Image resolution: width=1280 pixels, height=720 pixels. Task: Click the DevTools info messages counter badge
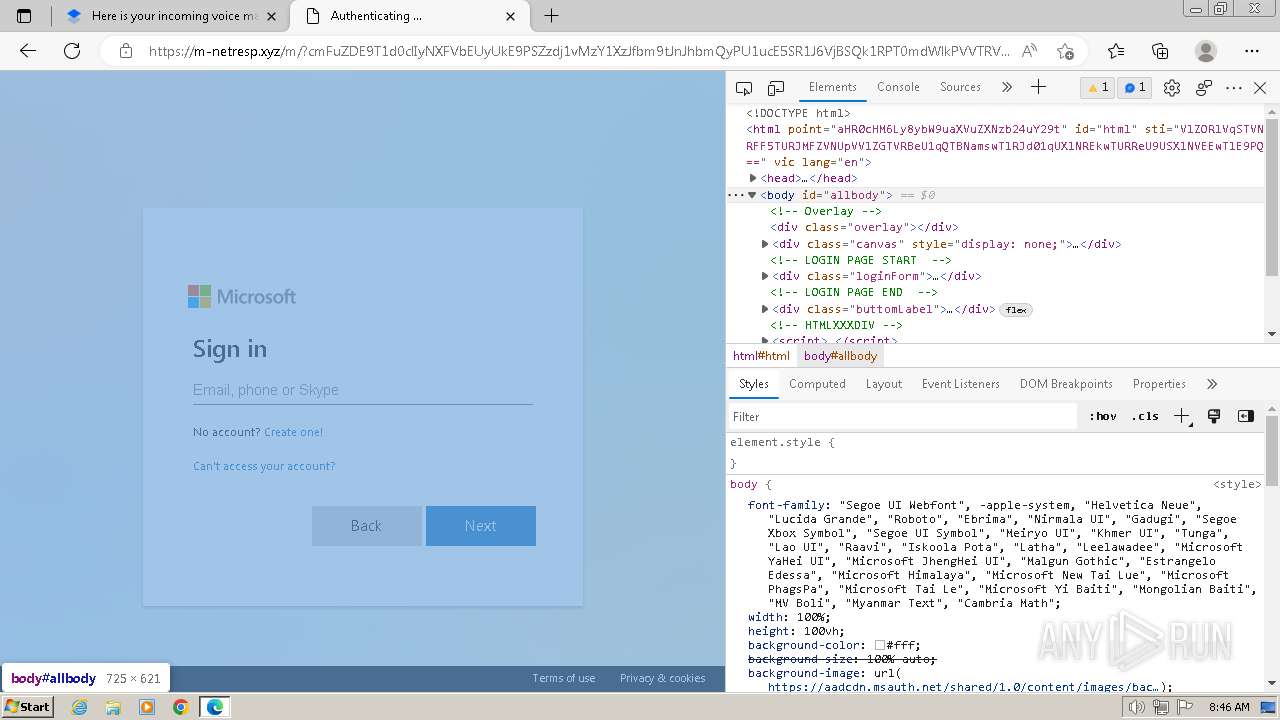[x=1135, y=88]
